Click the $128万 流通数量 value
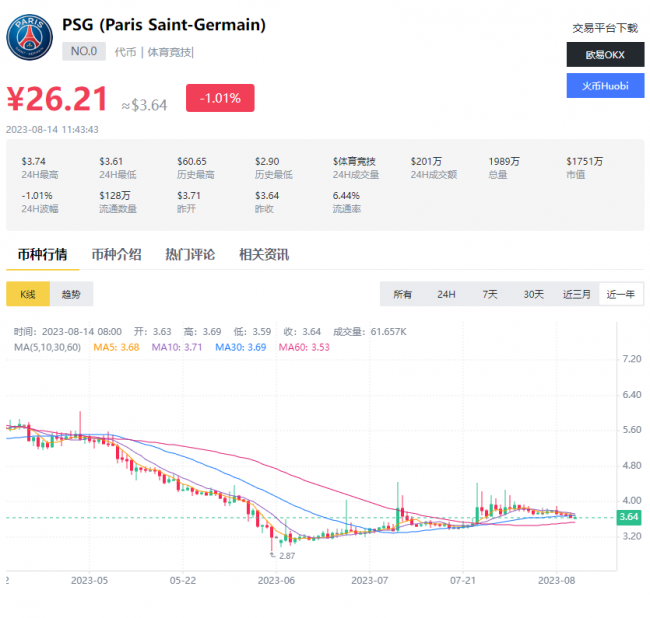Image resolution: width=650 pixels, height=618 pixels. pos(115,195)
